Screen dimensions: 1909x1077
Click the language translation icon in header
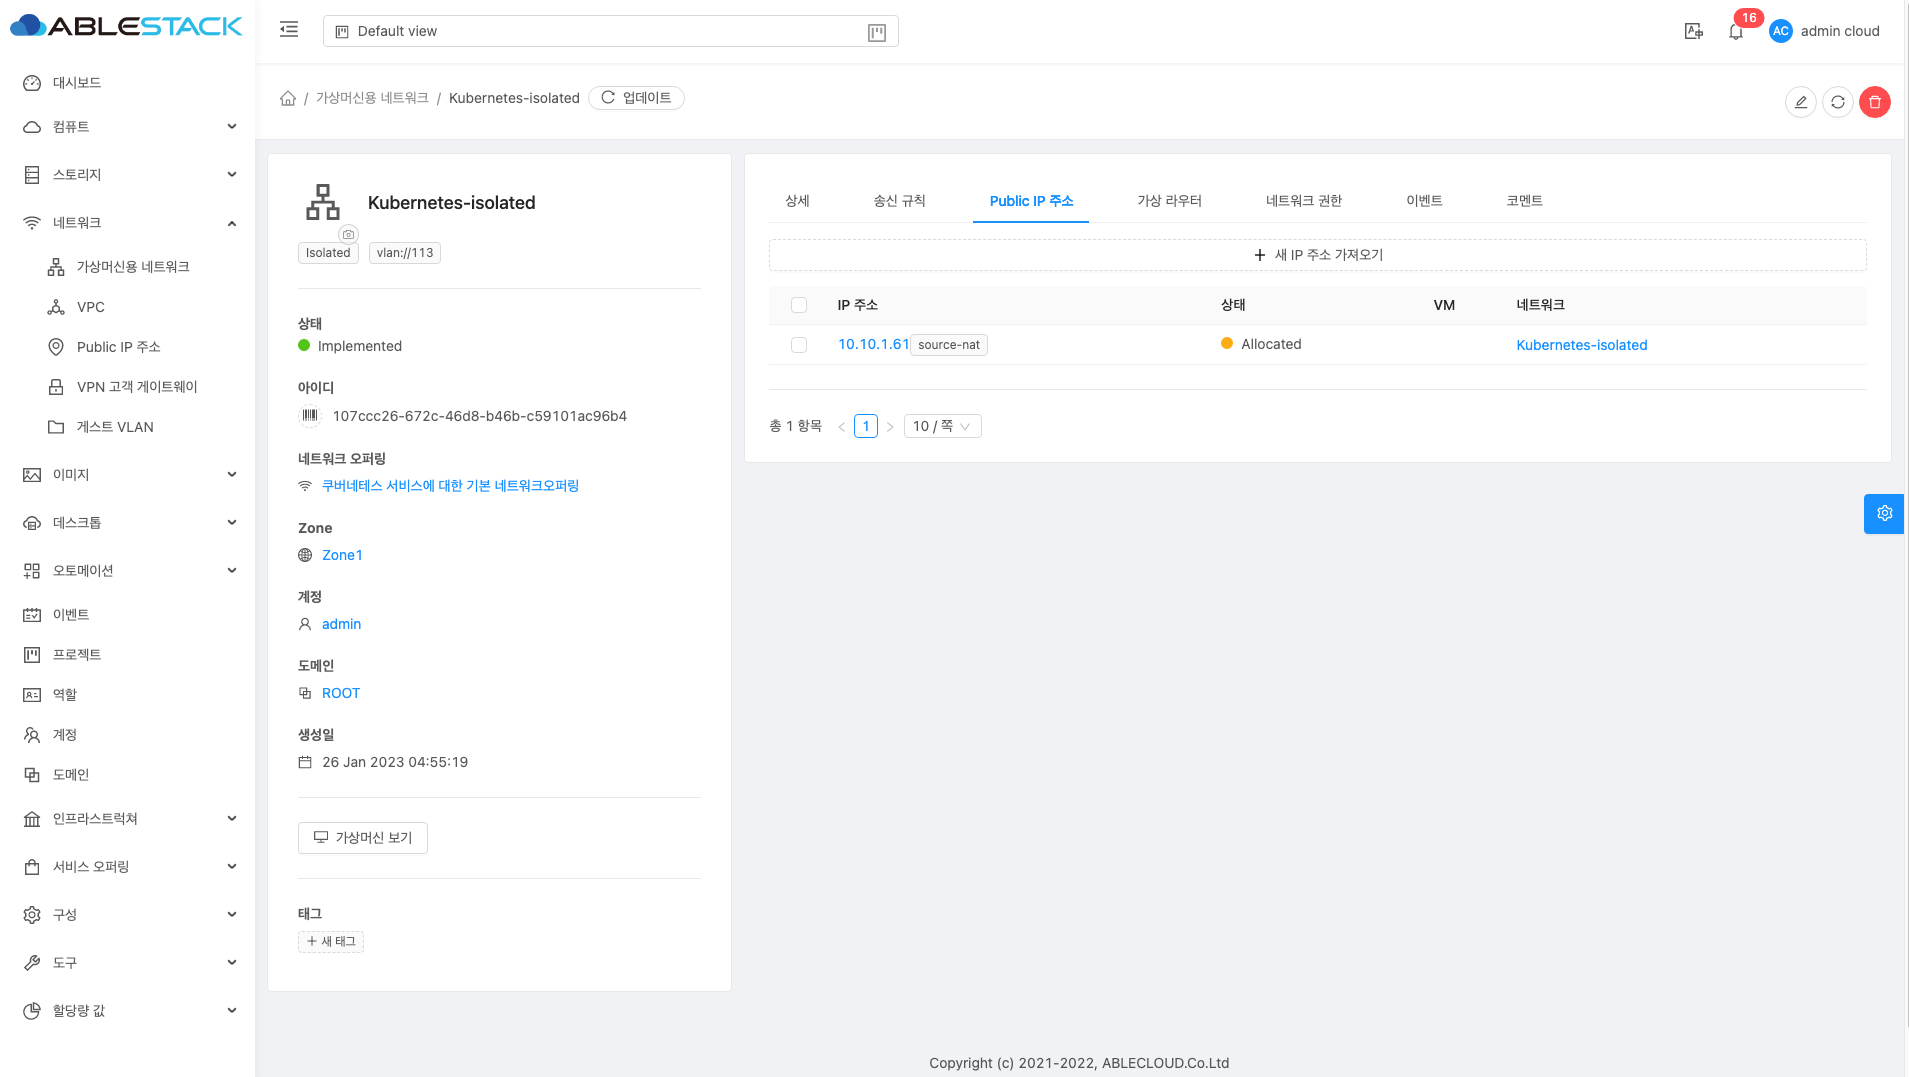click(x=1693, y=32)
